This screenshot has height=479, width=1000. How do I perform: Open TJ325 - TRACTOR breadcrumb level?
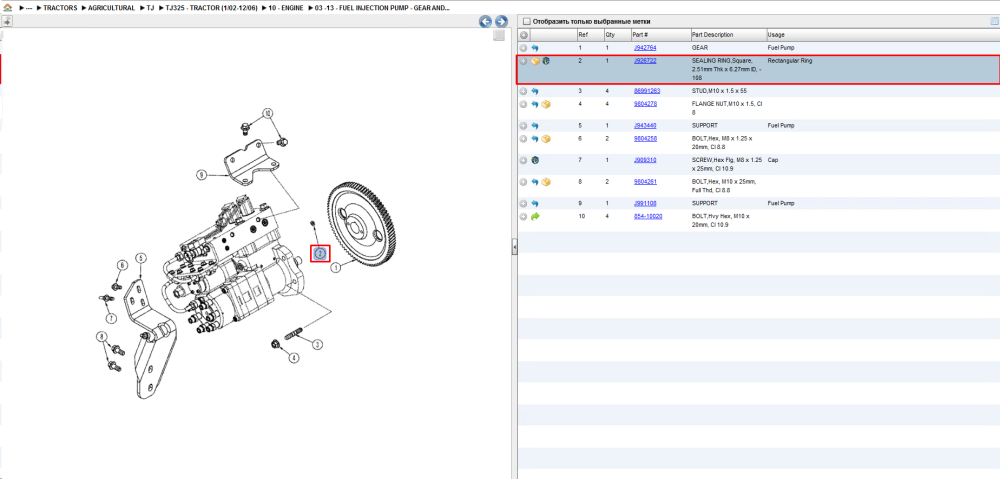[x=211, y=8]
